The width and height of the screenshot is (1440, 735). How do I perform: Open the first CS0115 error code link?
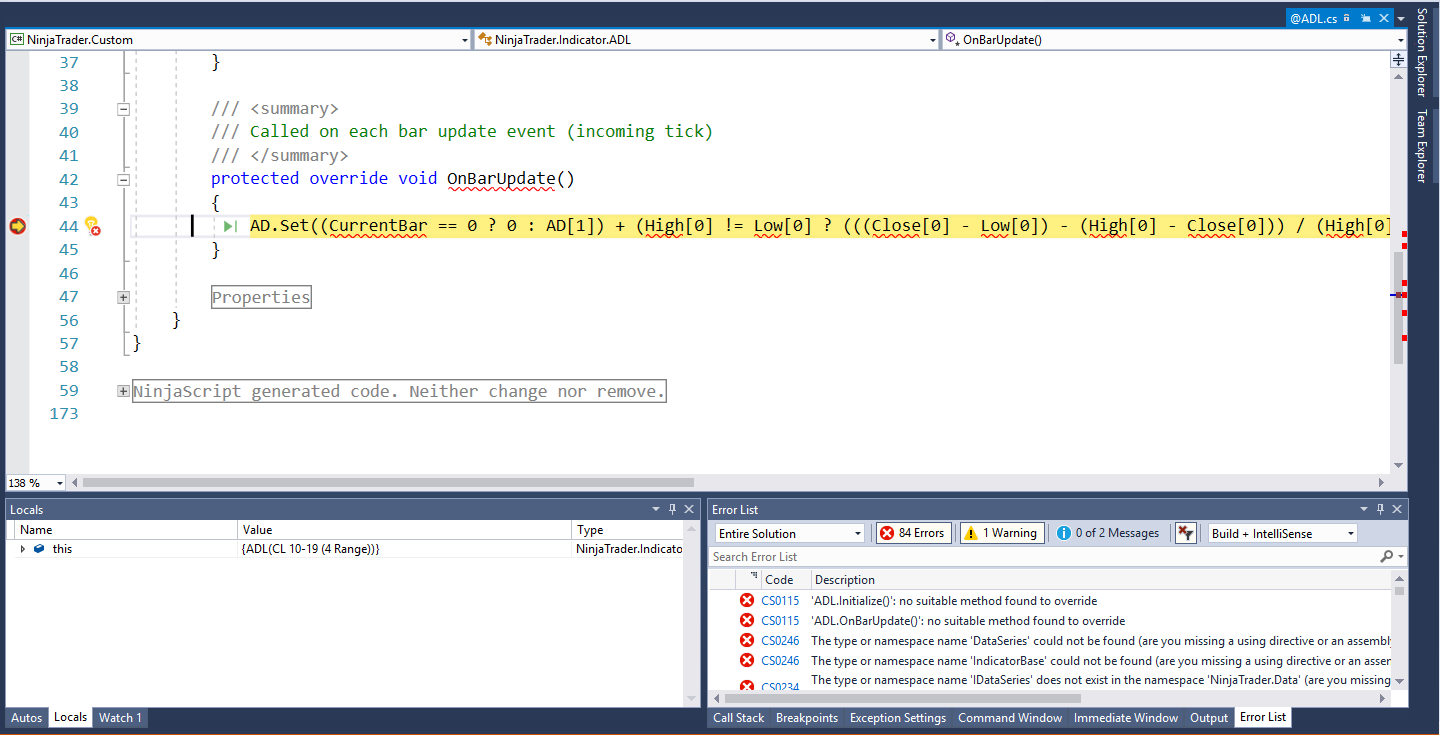tap(780, 601)
